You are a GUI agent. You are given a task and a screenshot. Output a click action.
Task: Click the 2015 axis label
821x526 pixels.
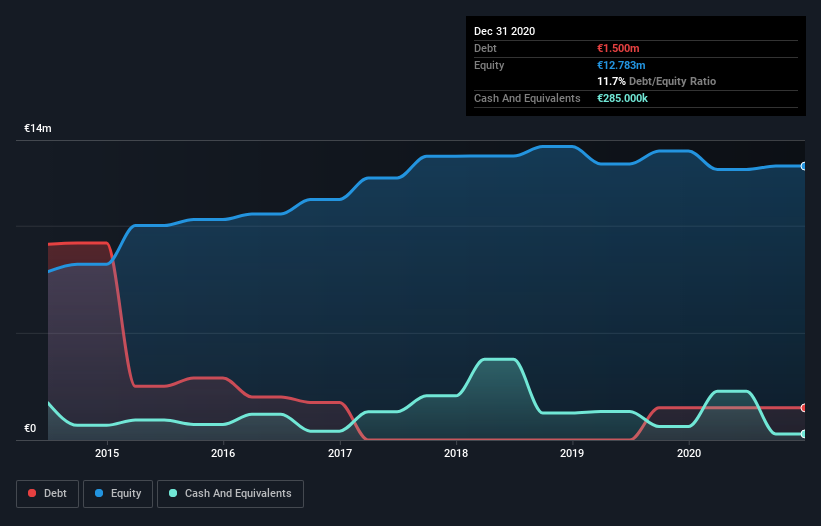[x=107, y=453]
